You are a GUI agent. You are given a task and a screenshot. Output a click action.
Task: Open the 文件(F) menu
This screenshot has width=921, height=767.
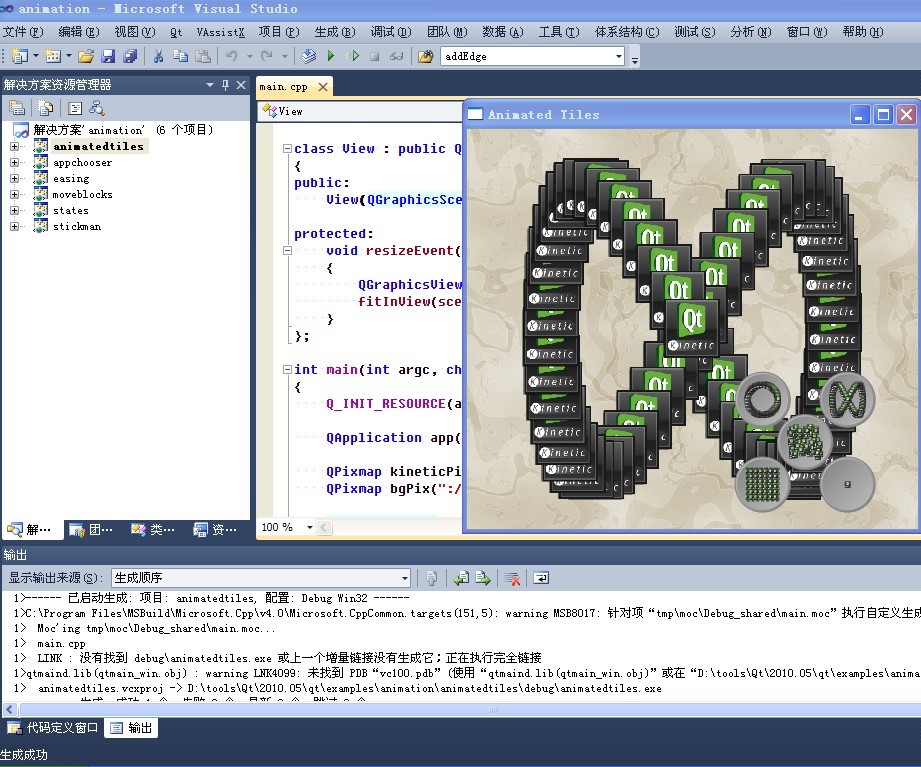click(23, 32)
